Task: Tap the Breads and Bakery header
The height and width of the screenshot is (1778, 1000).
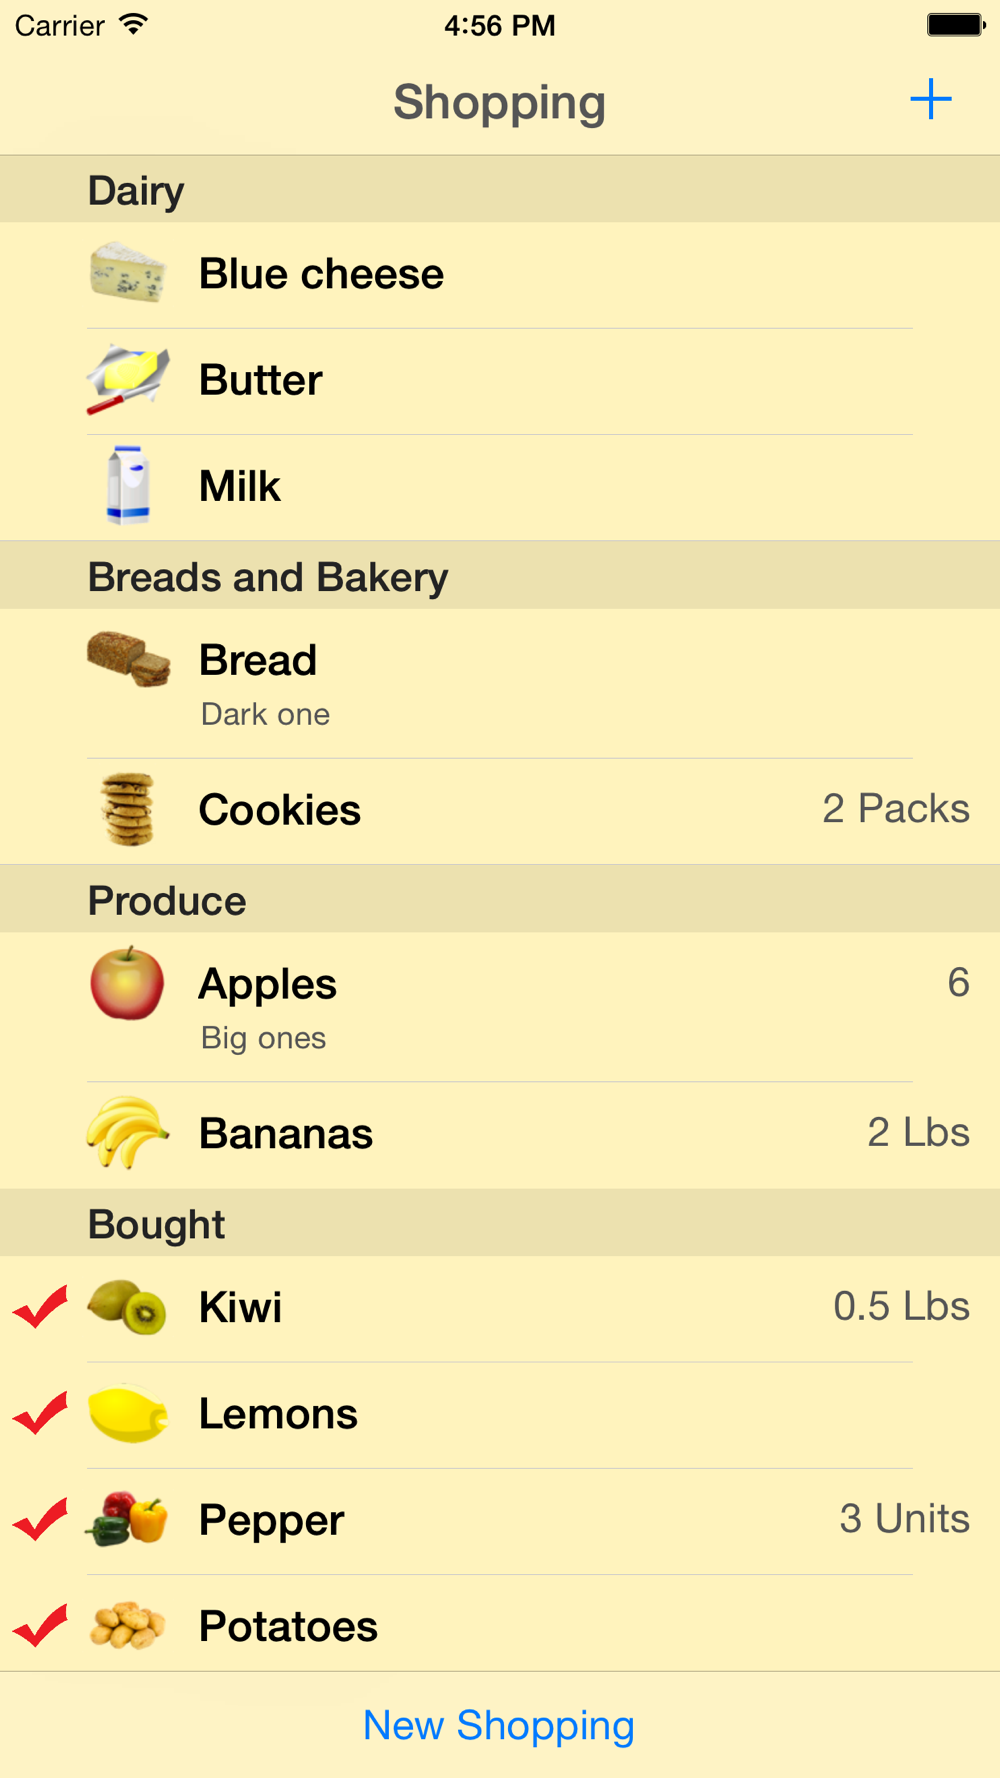Action: 268,577
